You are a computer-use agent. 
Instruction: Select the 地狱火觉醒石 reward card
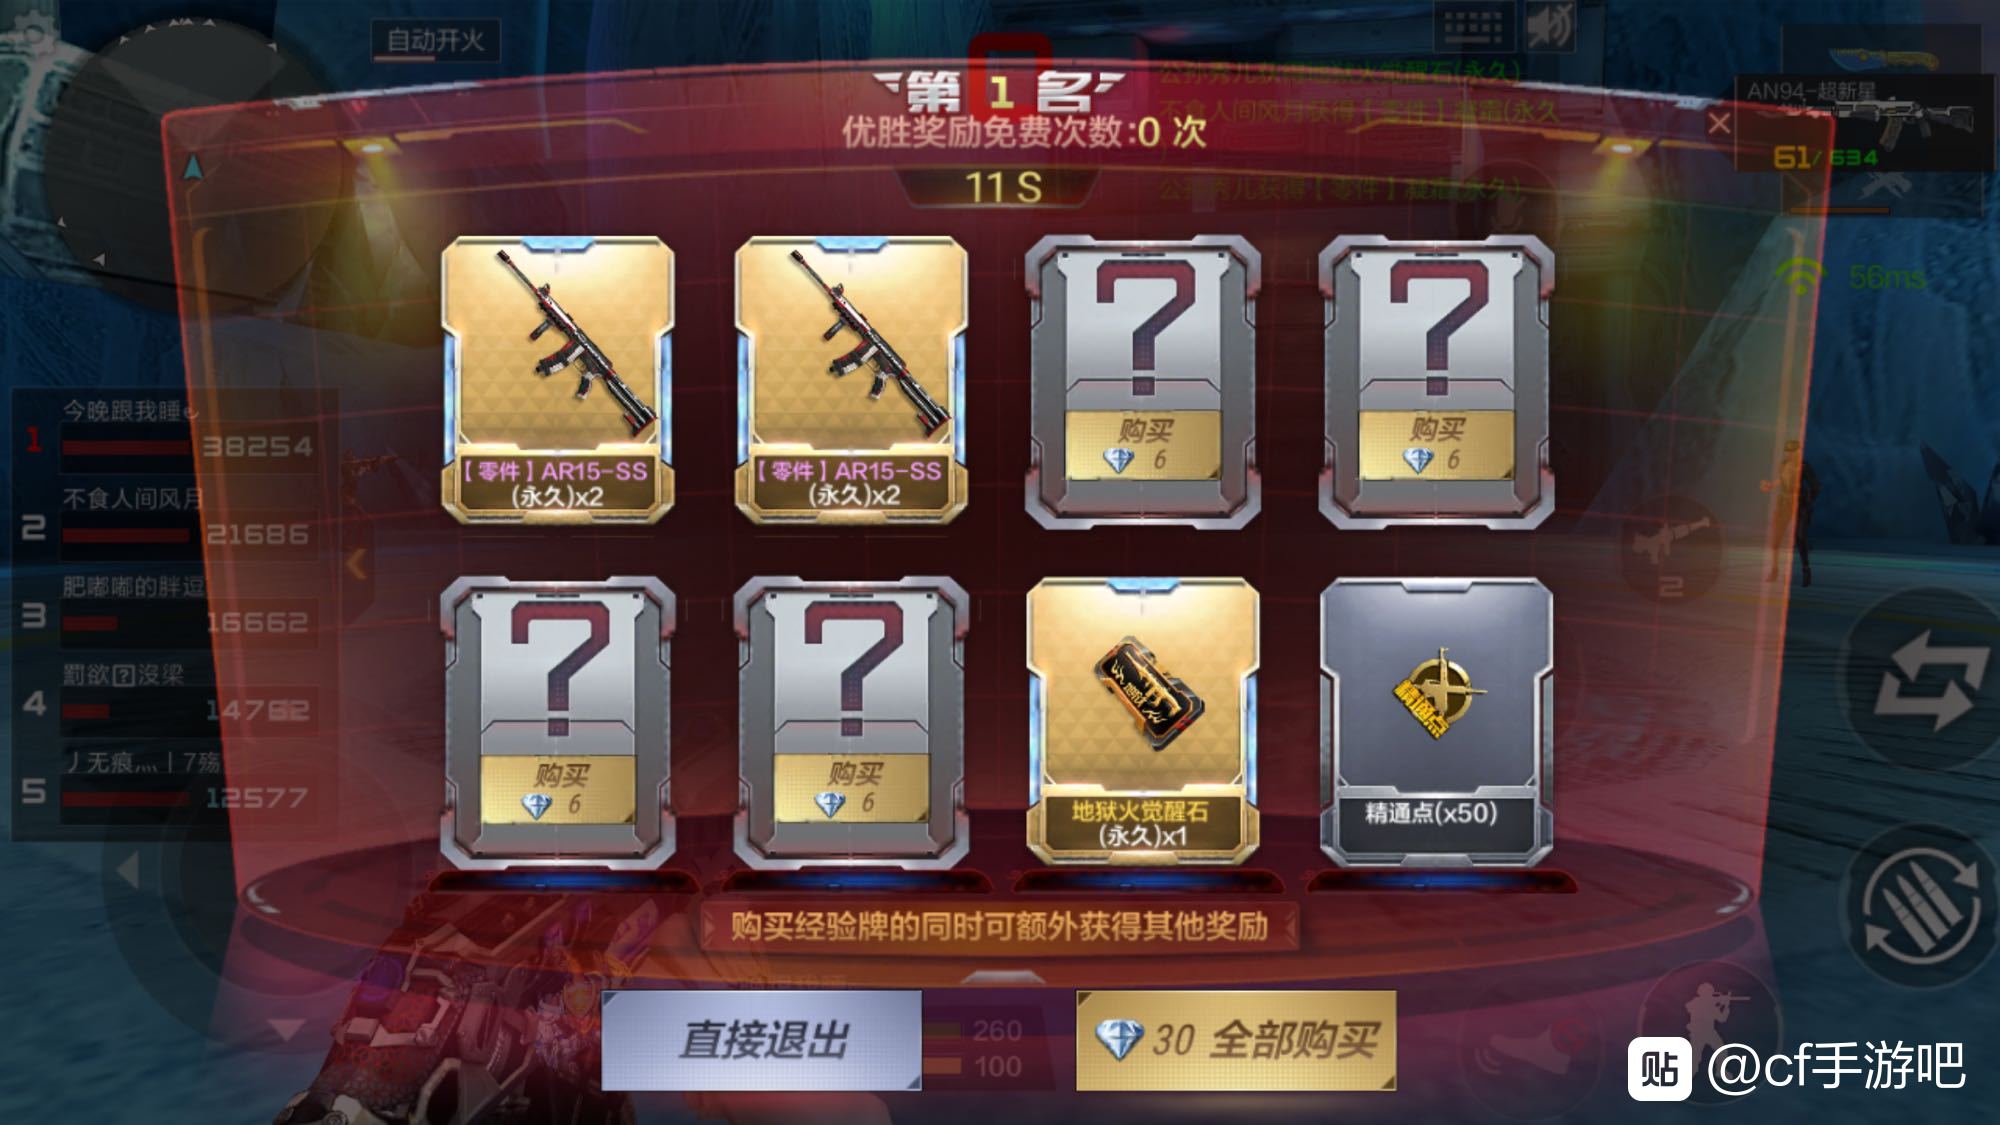pos(1143,720)
